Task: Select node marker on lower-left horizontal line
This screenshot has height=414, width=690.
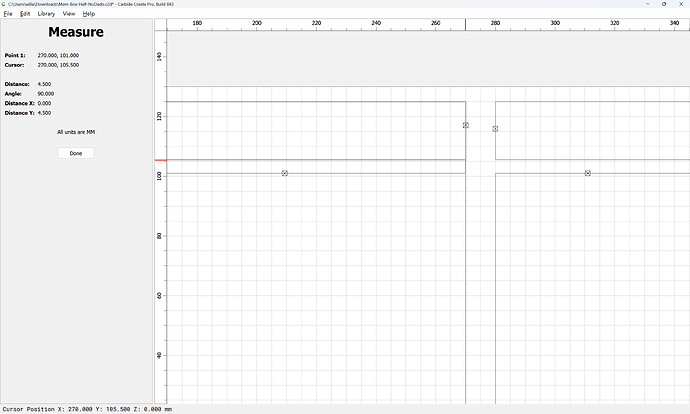Action: (285, 173)
